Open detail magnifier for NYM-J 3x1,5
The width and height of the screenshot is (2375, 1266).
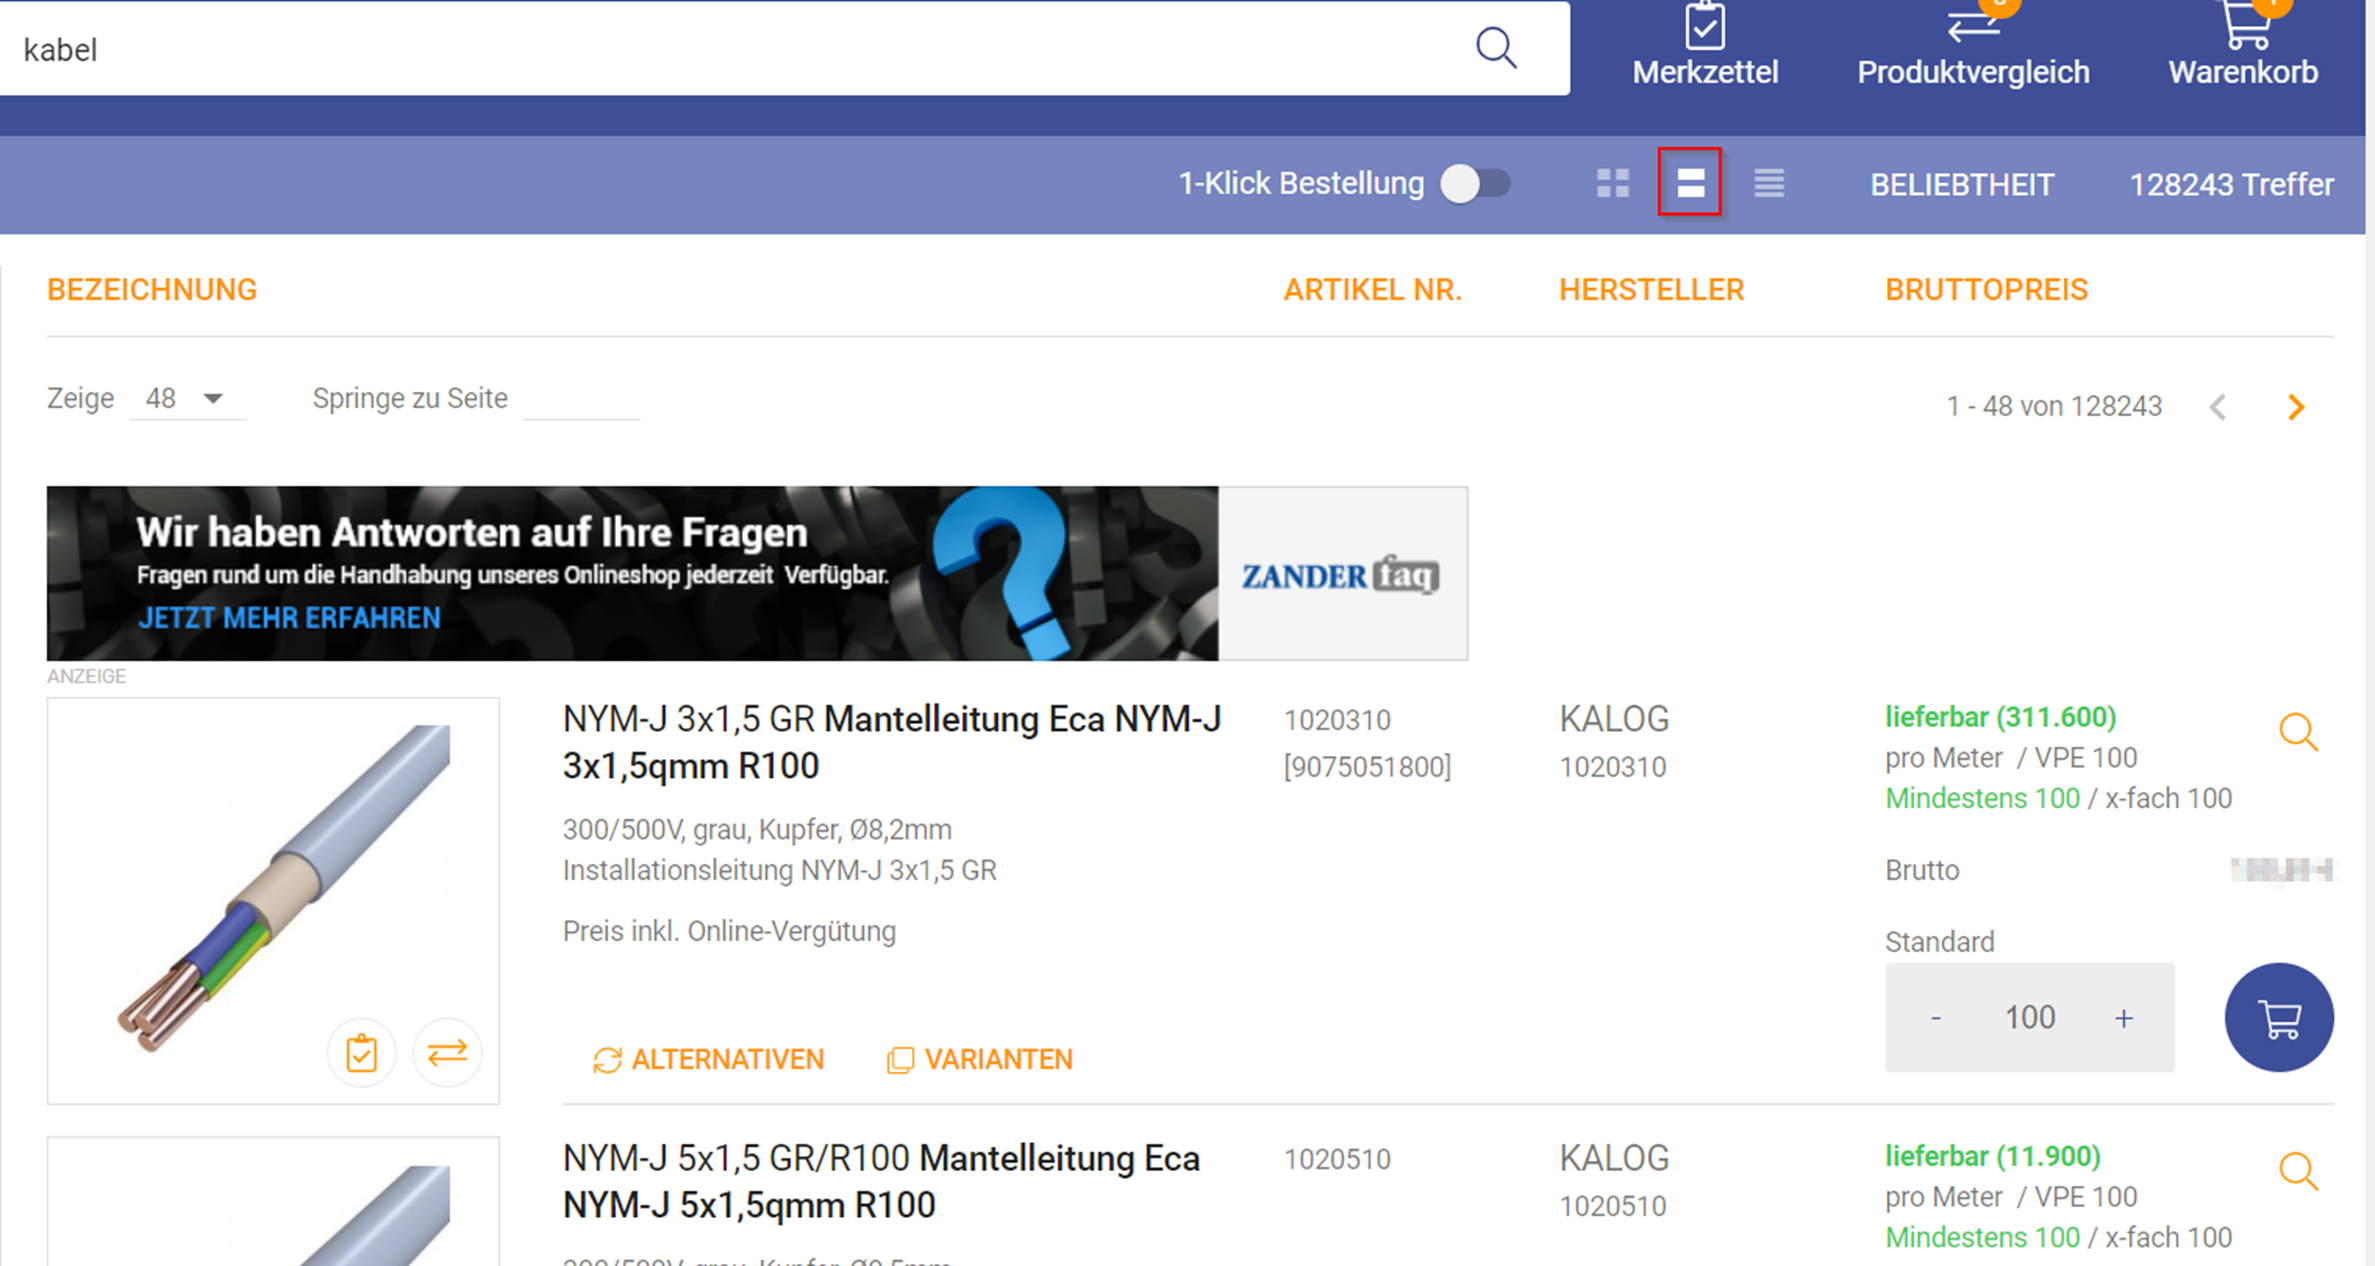tap(2297, 733)
